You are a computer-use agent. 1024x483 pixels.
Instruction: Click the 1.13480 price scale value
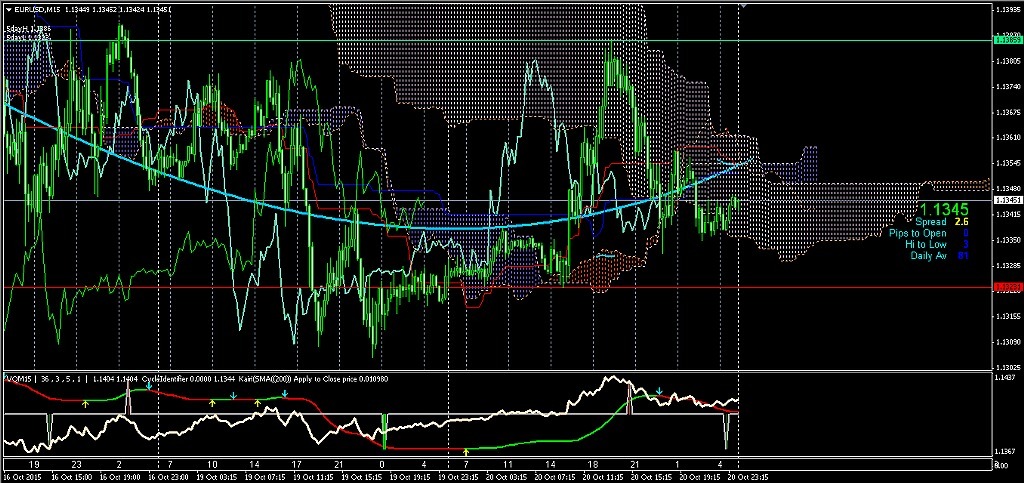[1006, 188]
